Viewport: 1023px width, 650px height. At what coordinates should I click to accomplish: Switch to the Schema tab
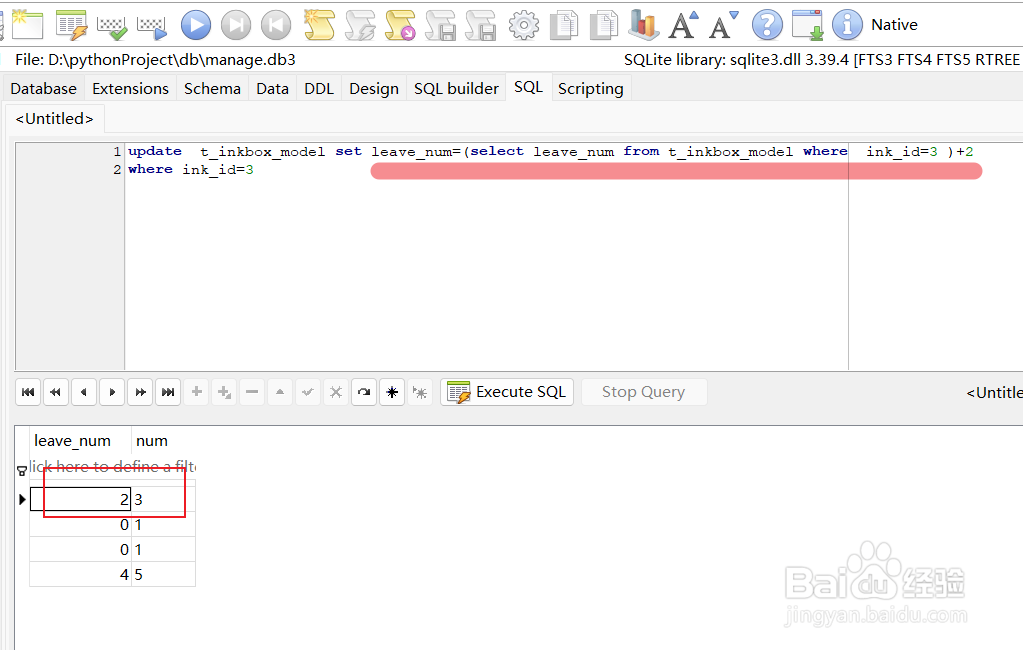click(212, 89)
